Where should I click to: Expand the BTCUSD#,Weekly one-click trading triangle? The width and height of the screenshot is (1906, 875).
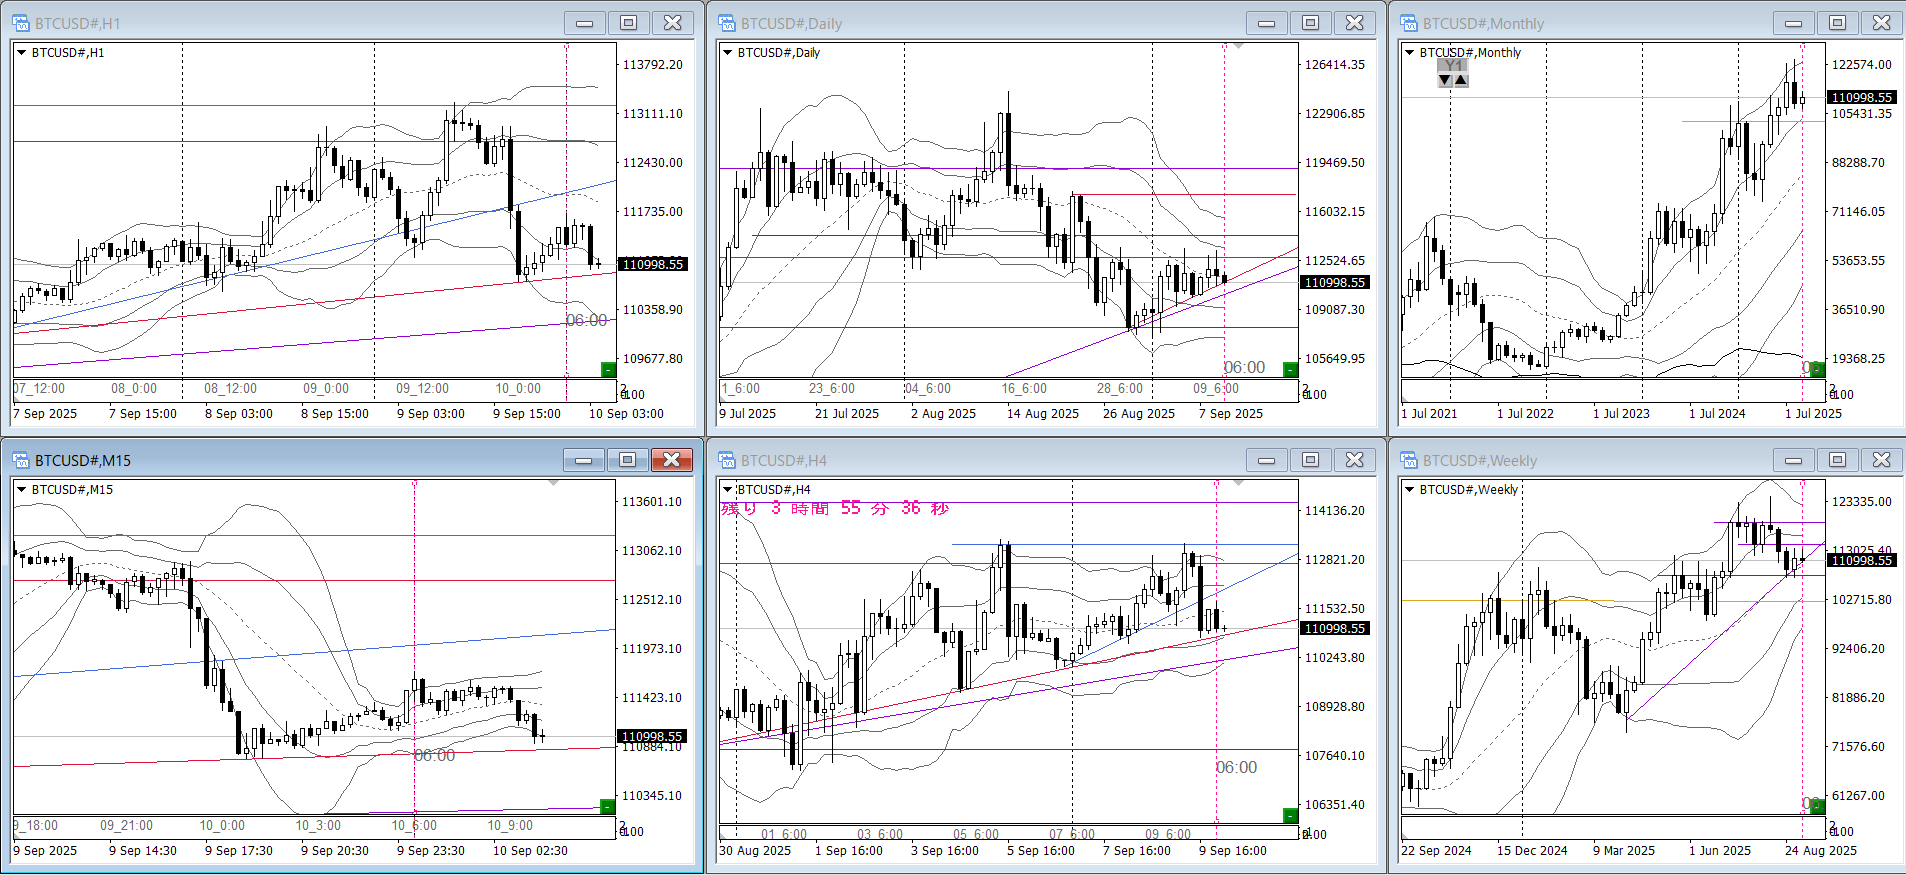point(1409,490)
